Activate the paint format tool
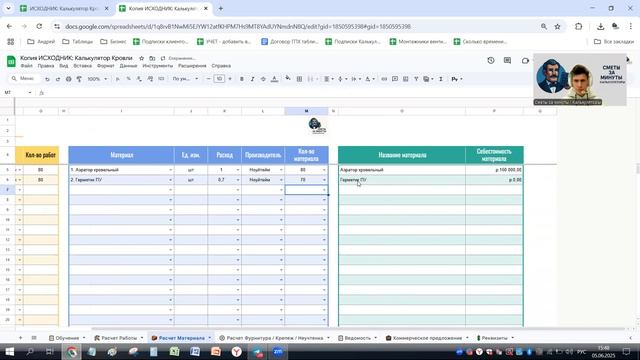Image resolution: width=640 pixels, height=360 pixels. (79, 79)
